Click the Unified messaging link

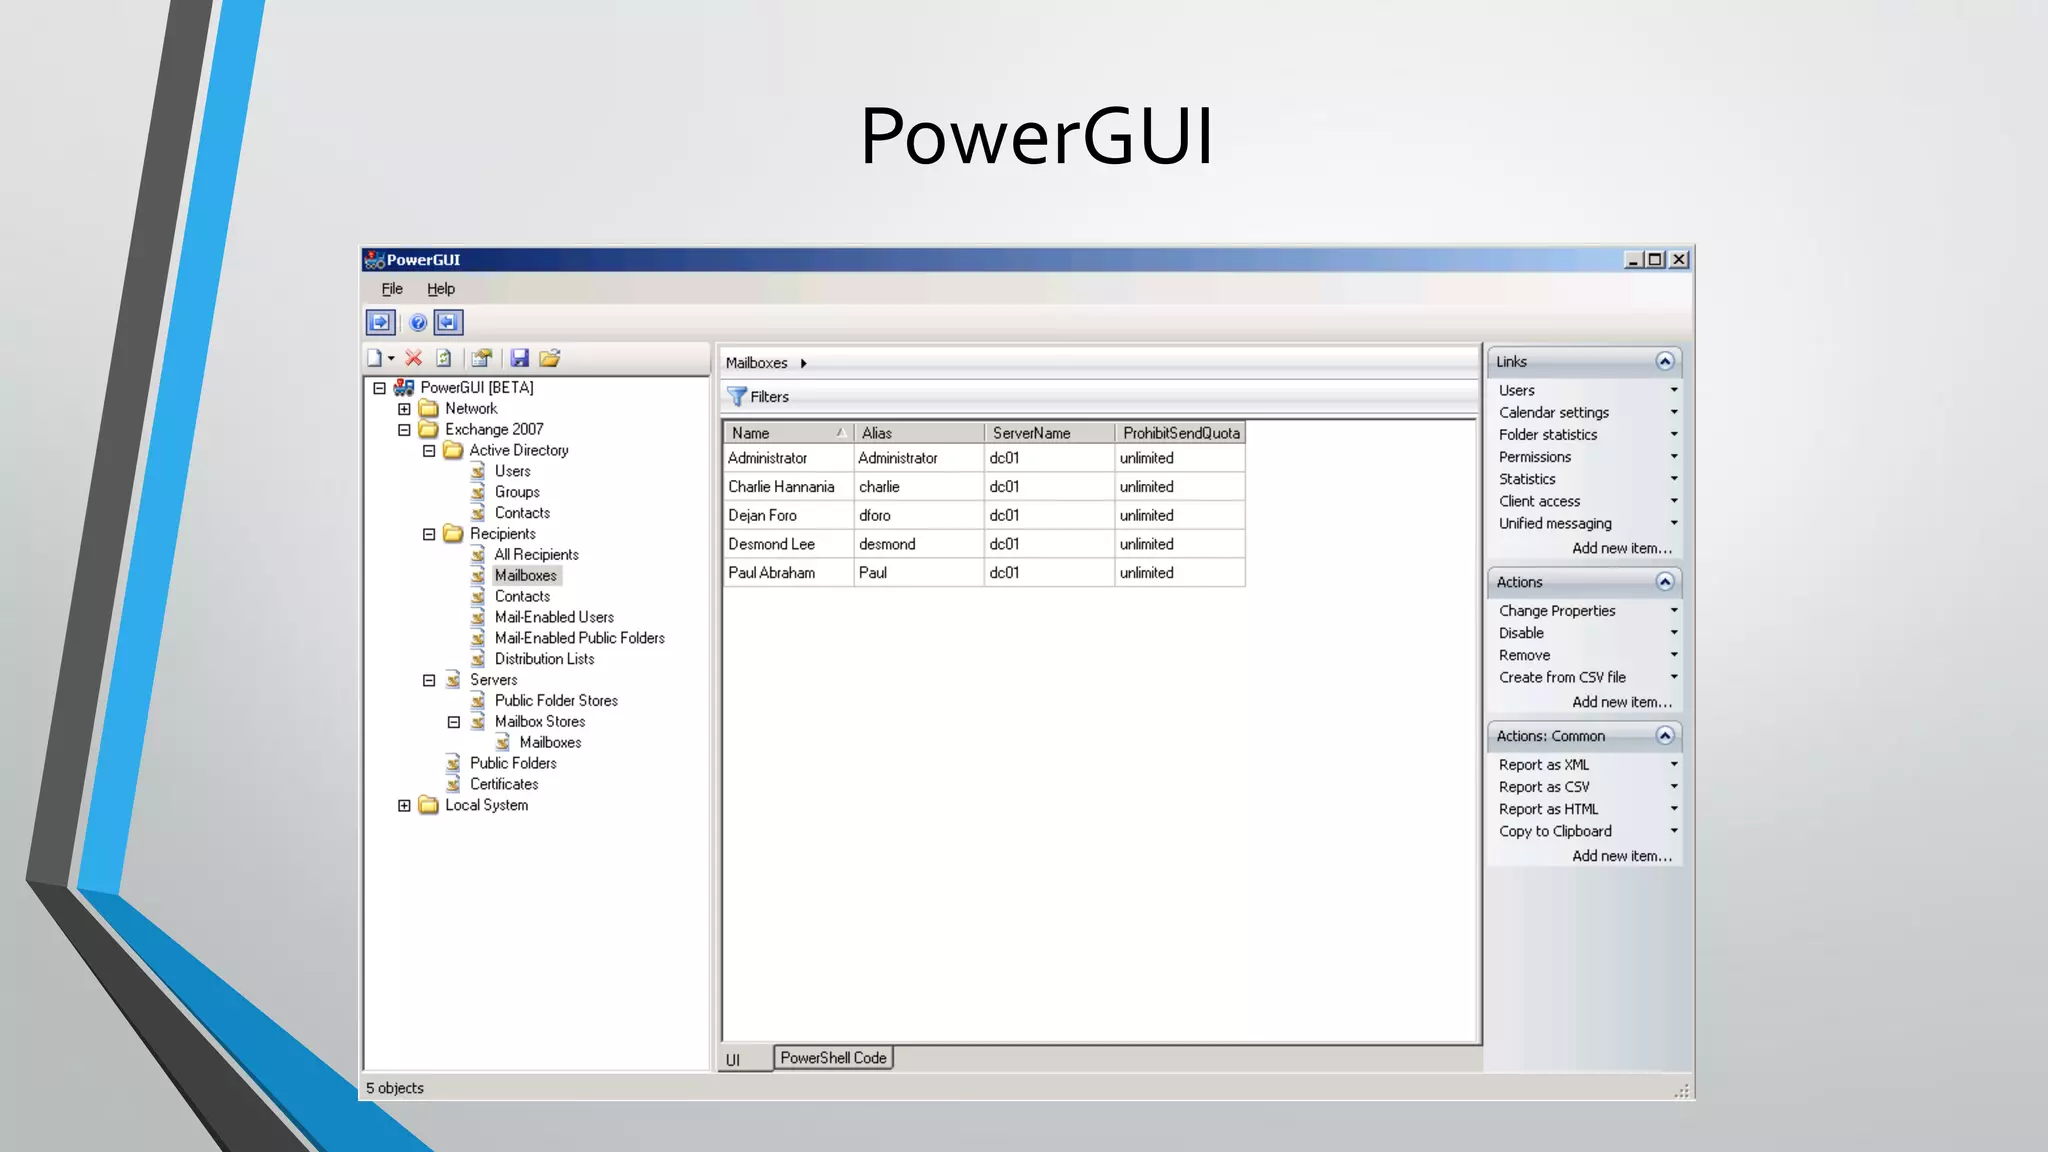[1555, 524]
